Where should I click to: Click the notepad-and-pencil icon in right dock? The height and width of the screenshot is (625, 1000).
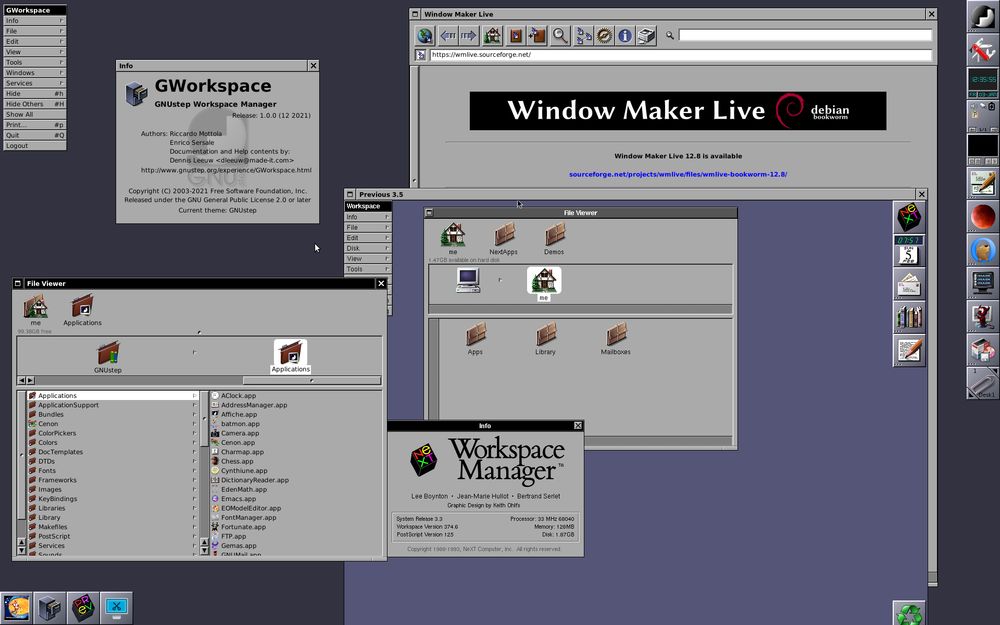pos(983,183)
